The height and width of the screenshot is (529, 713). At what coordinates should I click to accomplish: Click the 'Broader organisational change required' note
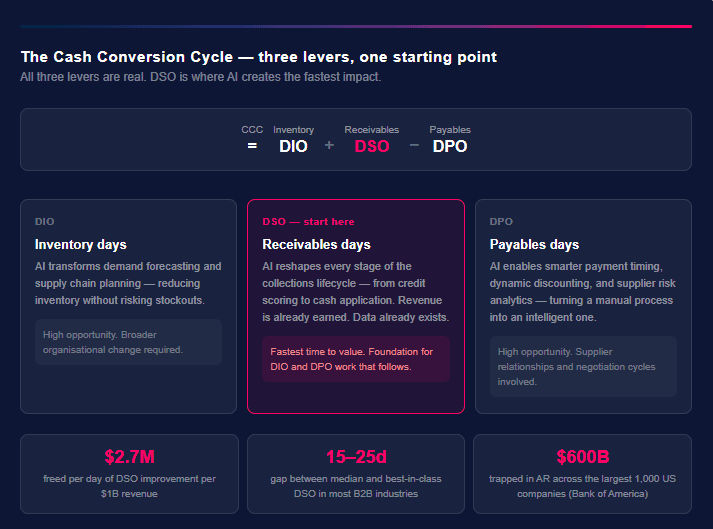[128, 342]
